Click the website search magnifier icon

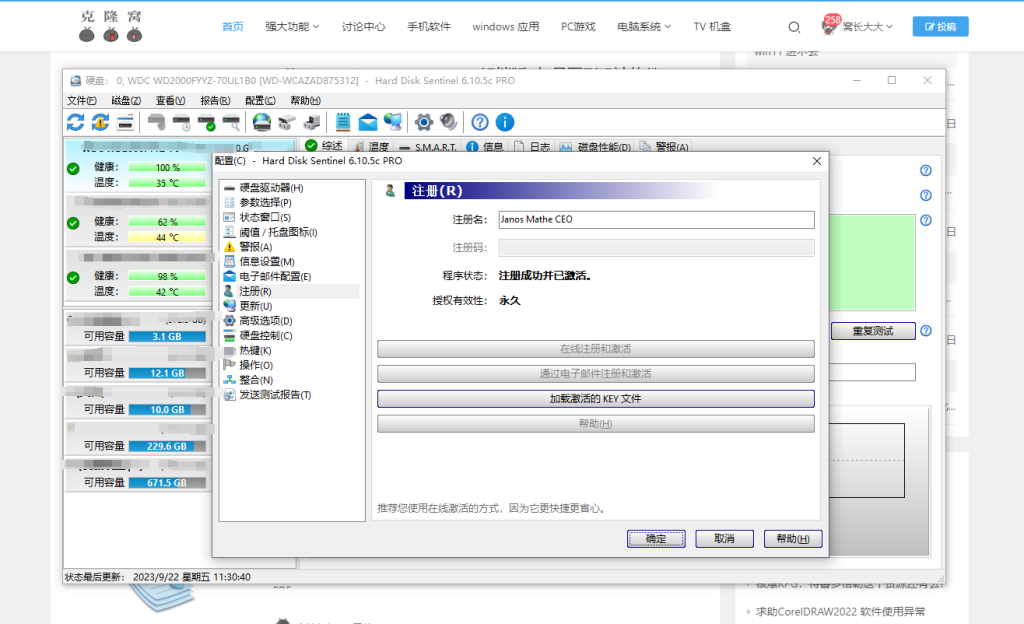click(794, 27)
